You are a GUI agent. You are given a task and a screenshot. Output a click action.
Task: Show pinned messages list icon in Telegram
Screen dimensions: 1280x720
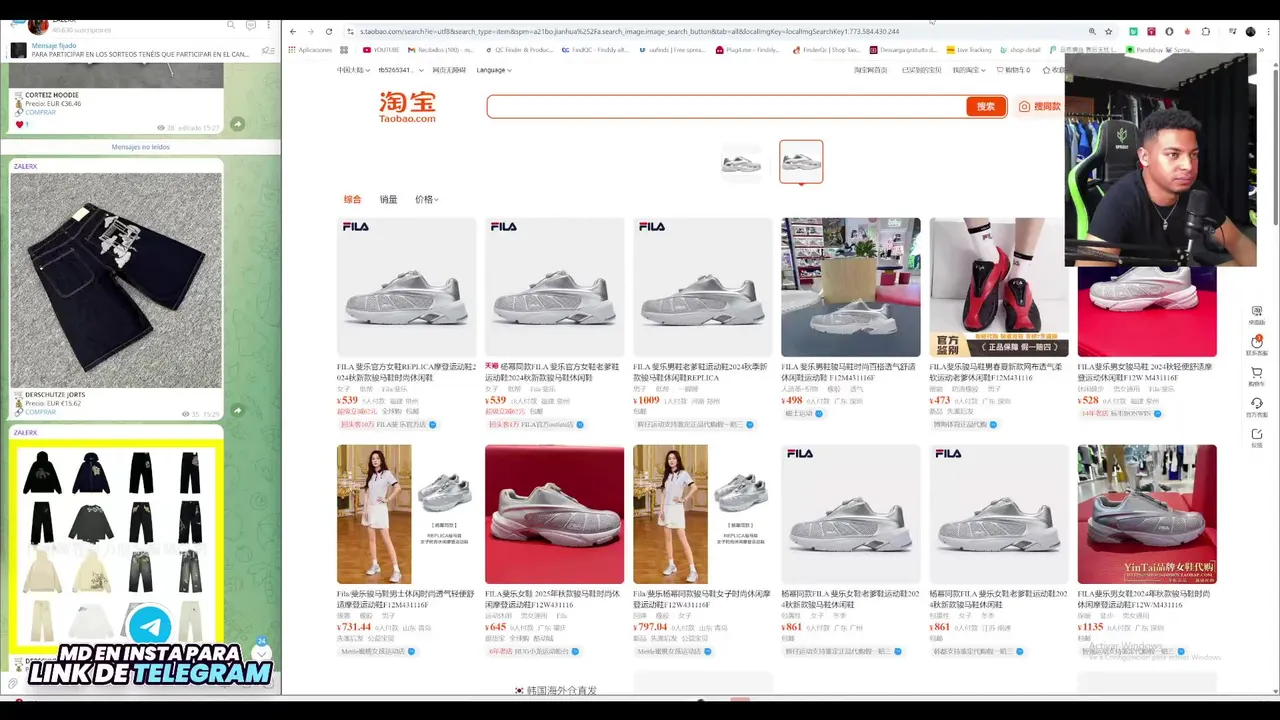tap(267, 50)
